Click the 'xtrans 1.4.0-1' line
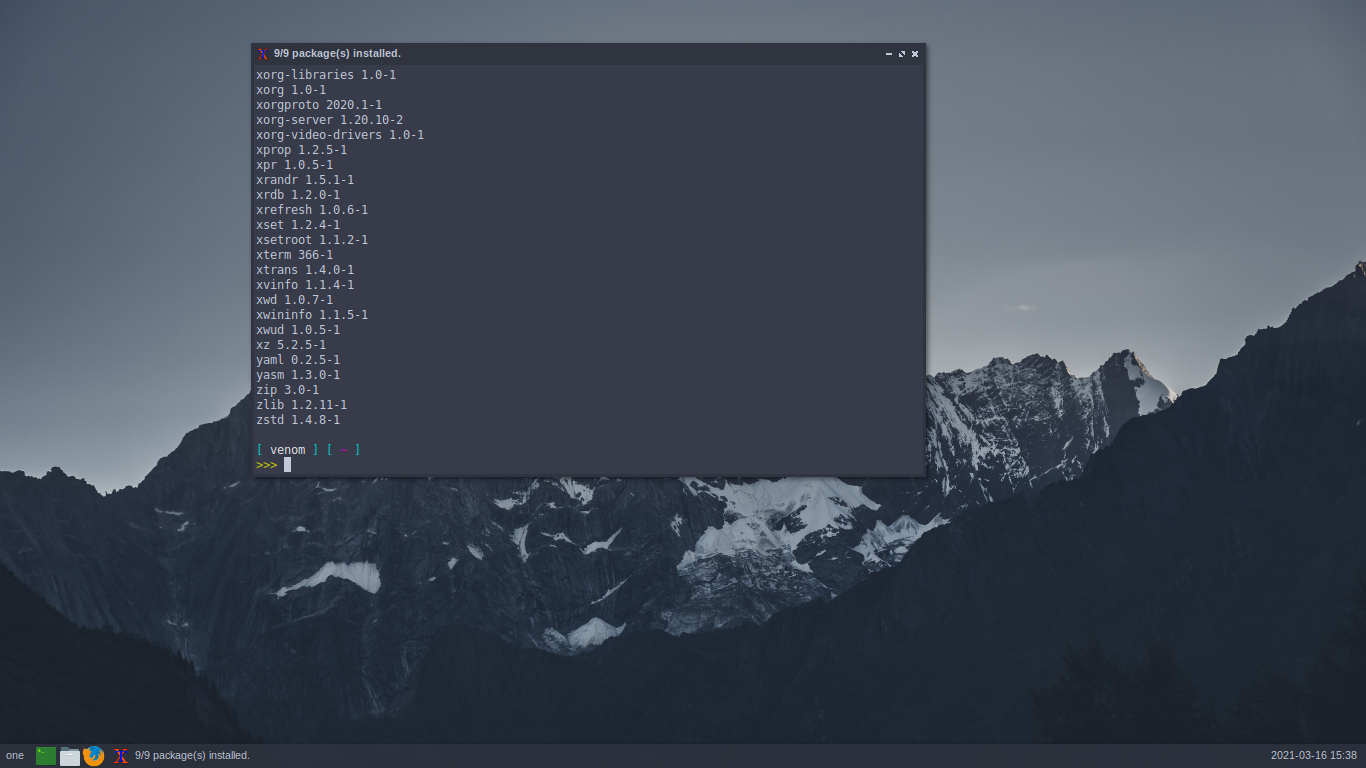The height and width of the screenshot is (768, 1366). [x=305, y=270]
